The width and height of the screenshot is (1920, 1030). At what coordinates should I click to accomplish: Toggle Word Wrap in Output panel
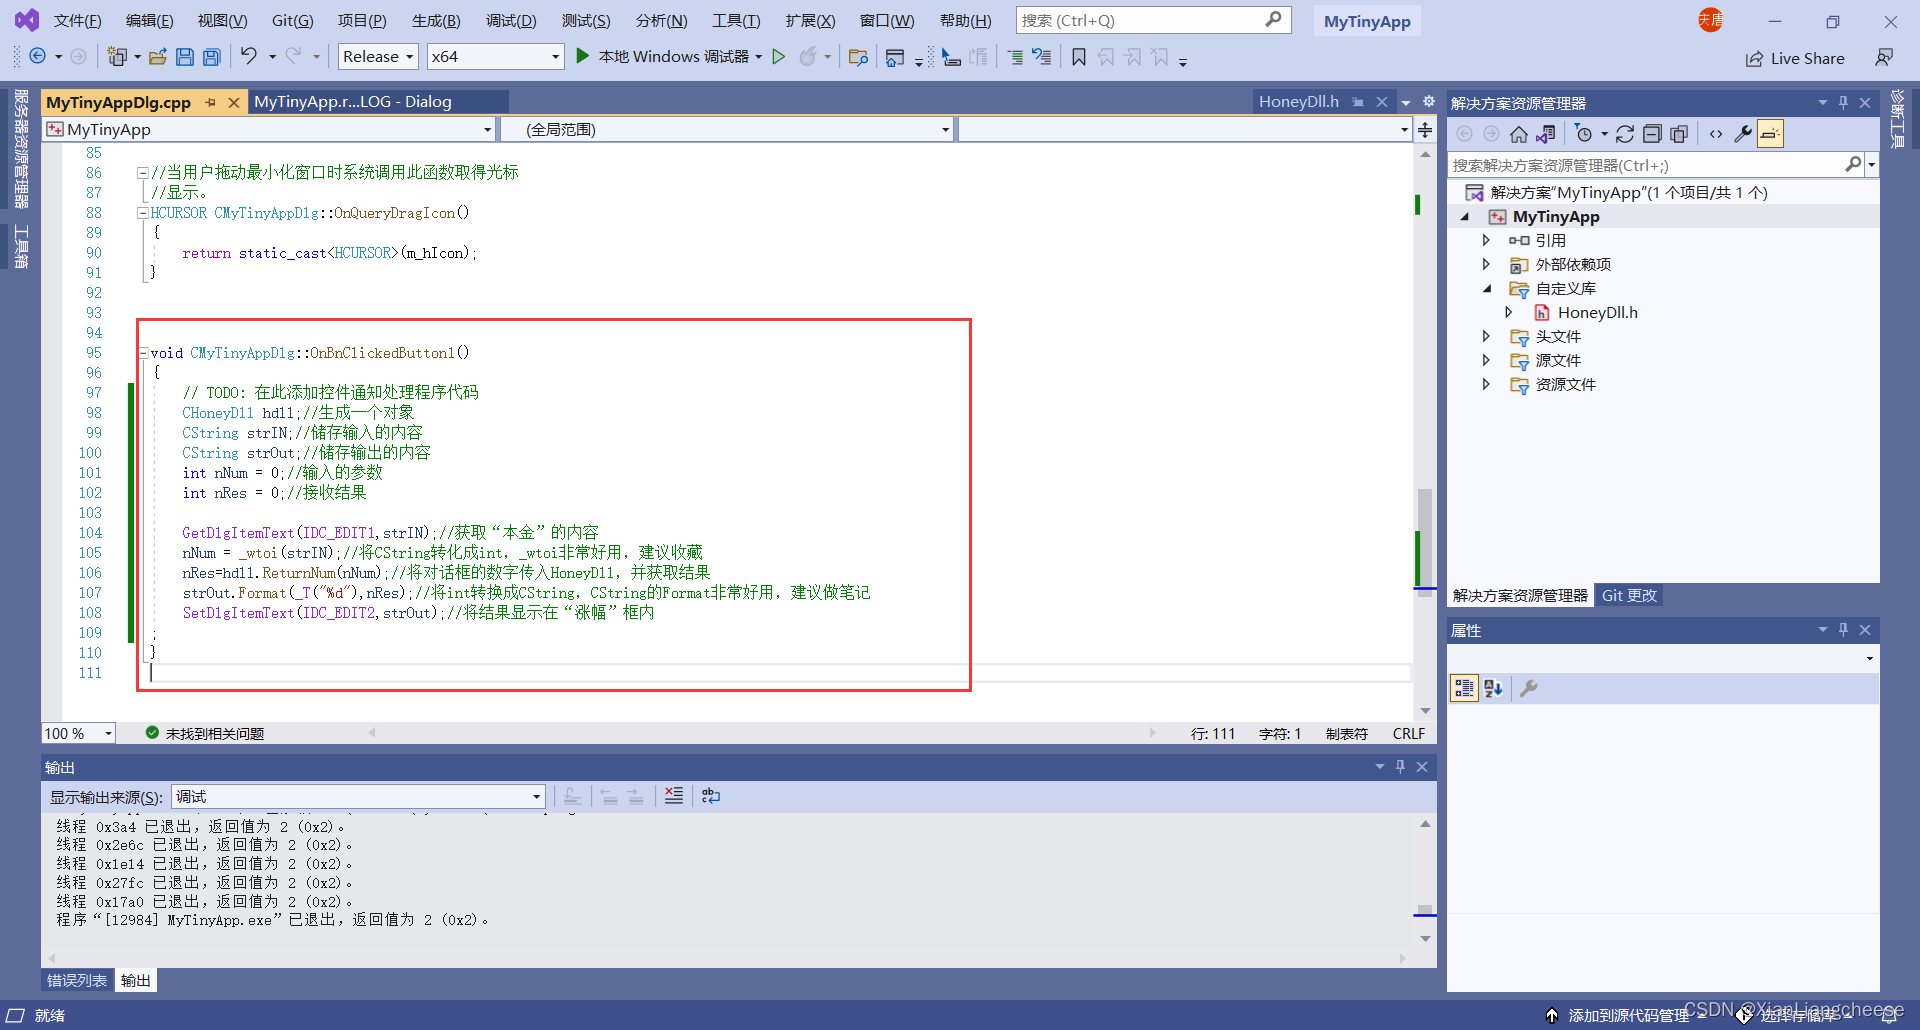[711, 796]
